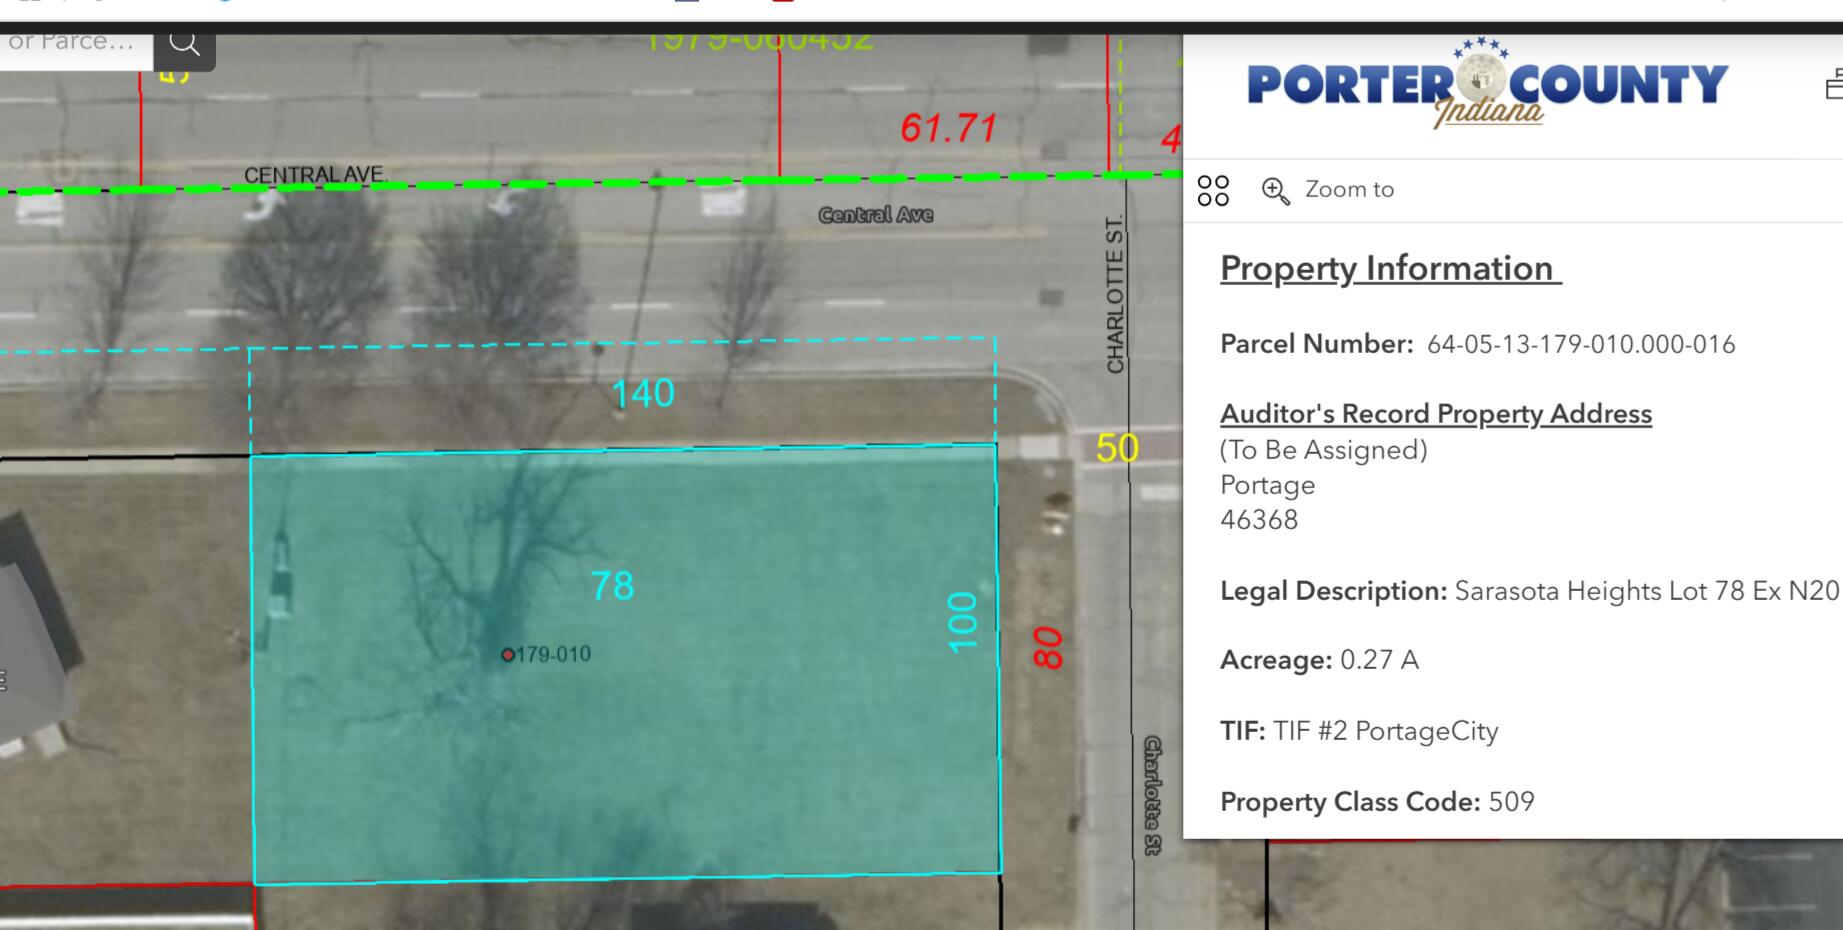Open the four-circle actions menu icon
This screenshot has width=1843, height=930.
1213,191
